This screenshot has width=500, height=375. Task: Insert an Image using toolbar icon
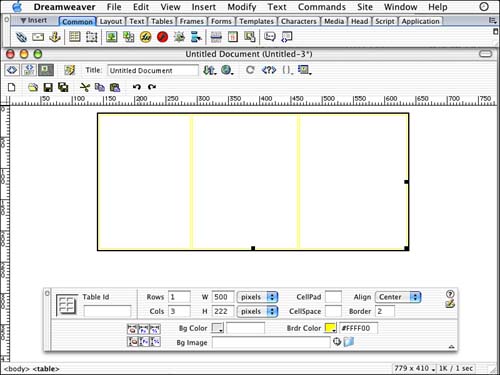point(112,37)
